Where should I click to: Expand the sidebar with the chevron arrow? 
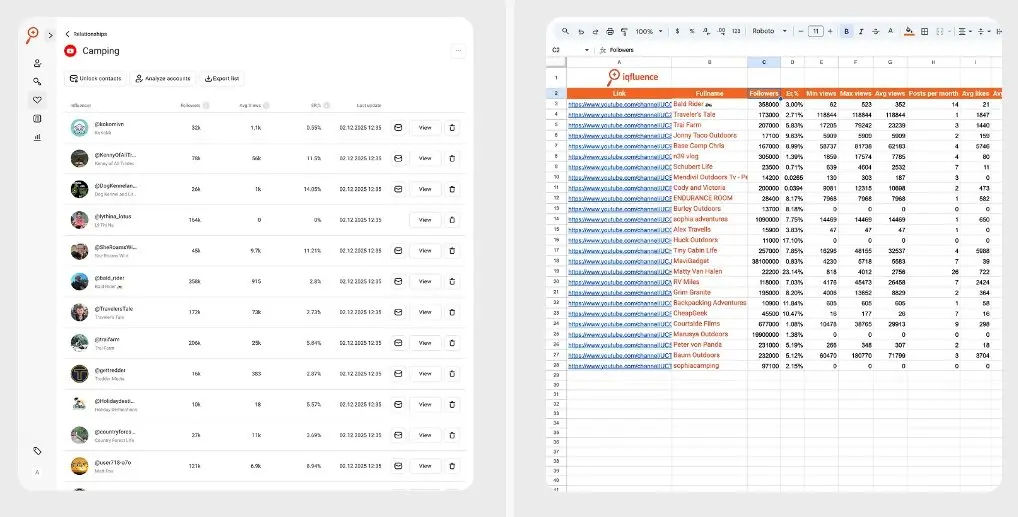pyautogui.click(x=51, y=35)
